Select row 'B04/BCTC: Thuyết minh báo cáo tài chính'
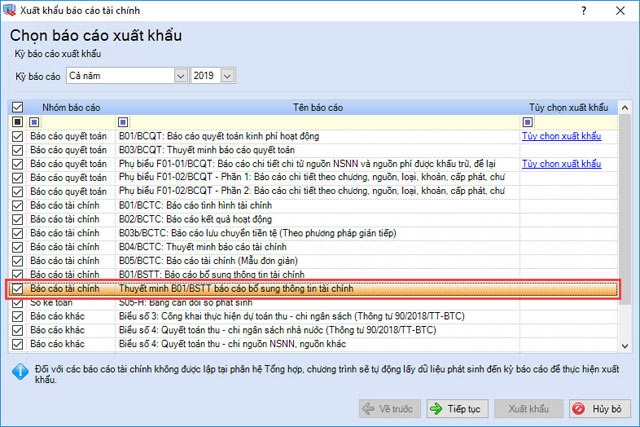Screen dimensions: 640x427 313,247
